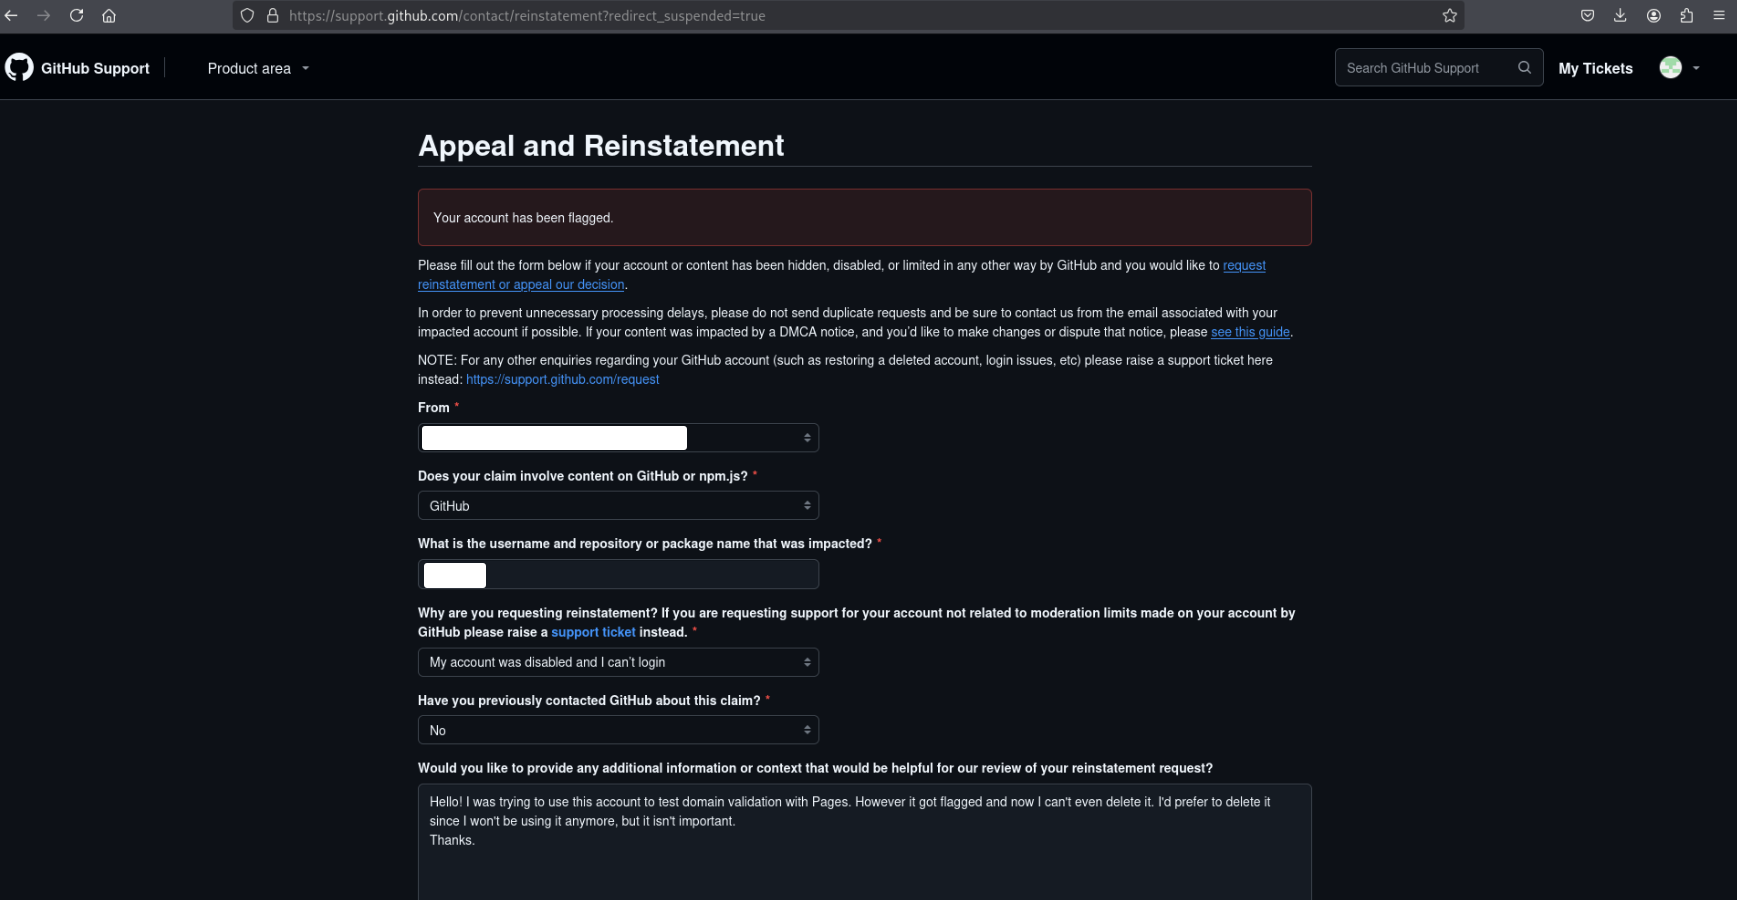The height and width of the screenshot is (900, 1737).
Task: Go to browser home icon
Action: (x=109, y=16)
